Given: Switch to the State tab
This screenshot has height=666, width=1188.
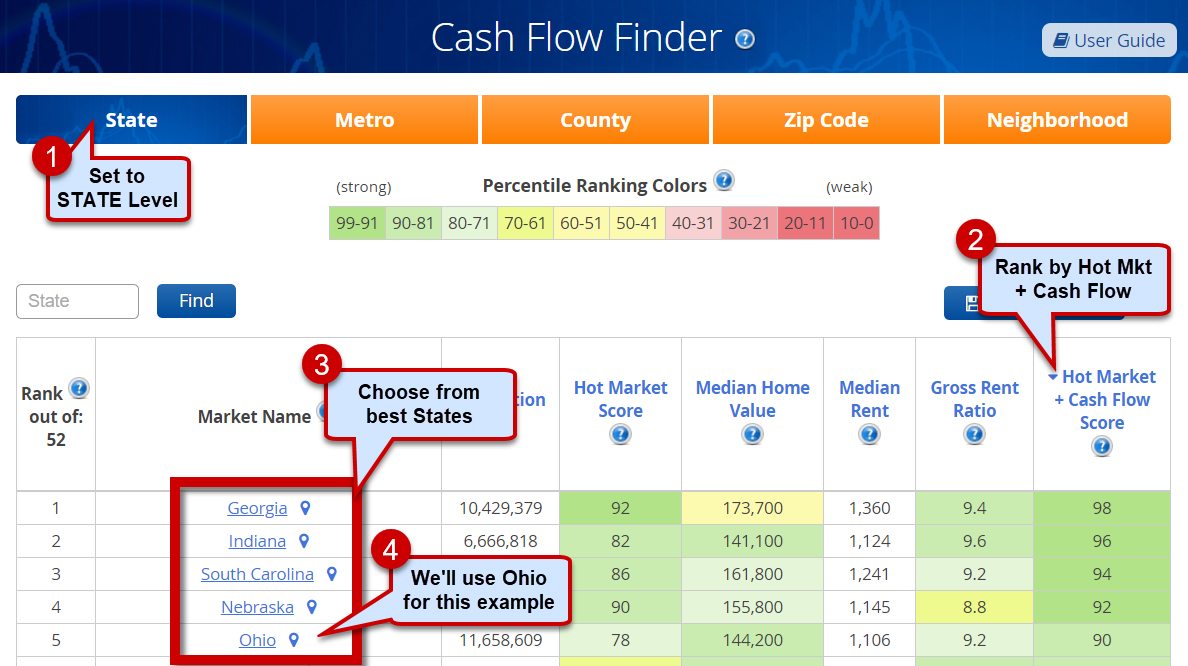Looking at the screenshot, I should click(131, 120).
